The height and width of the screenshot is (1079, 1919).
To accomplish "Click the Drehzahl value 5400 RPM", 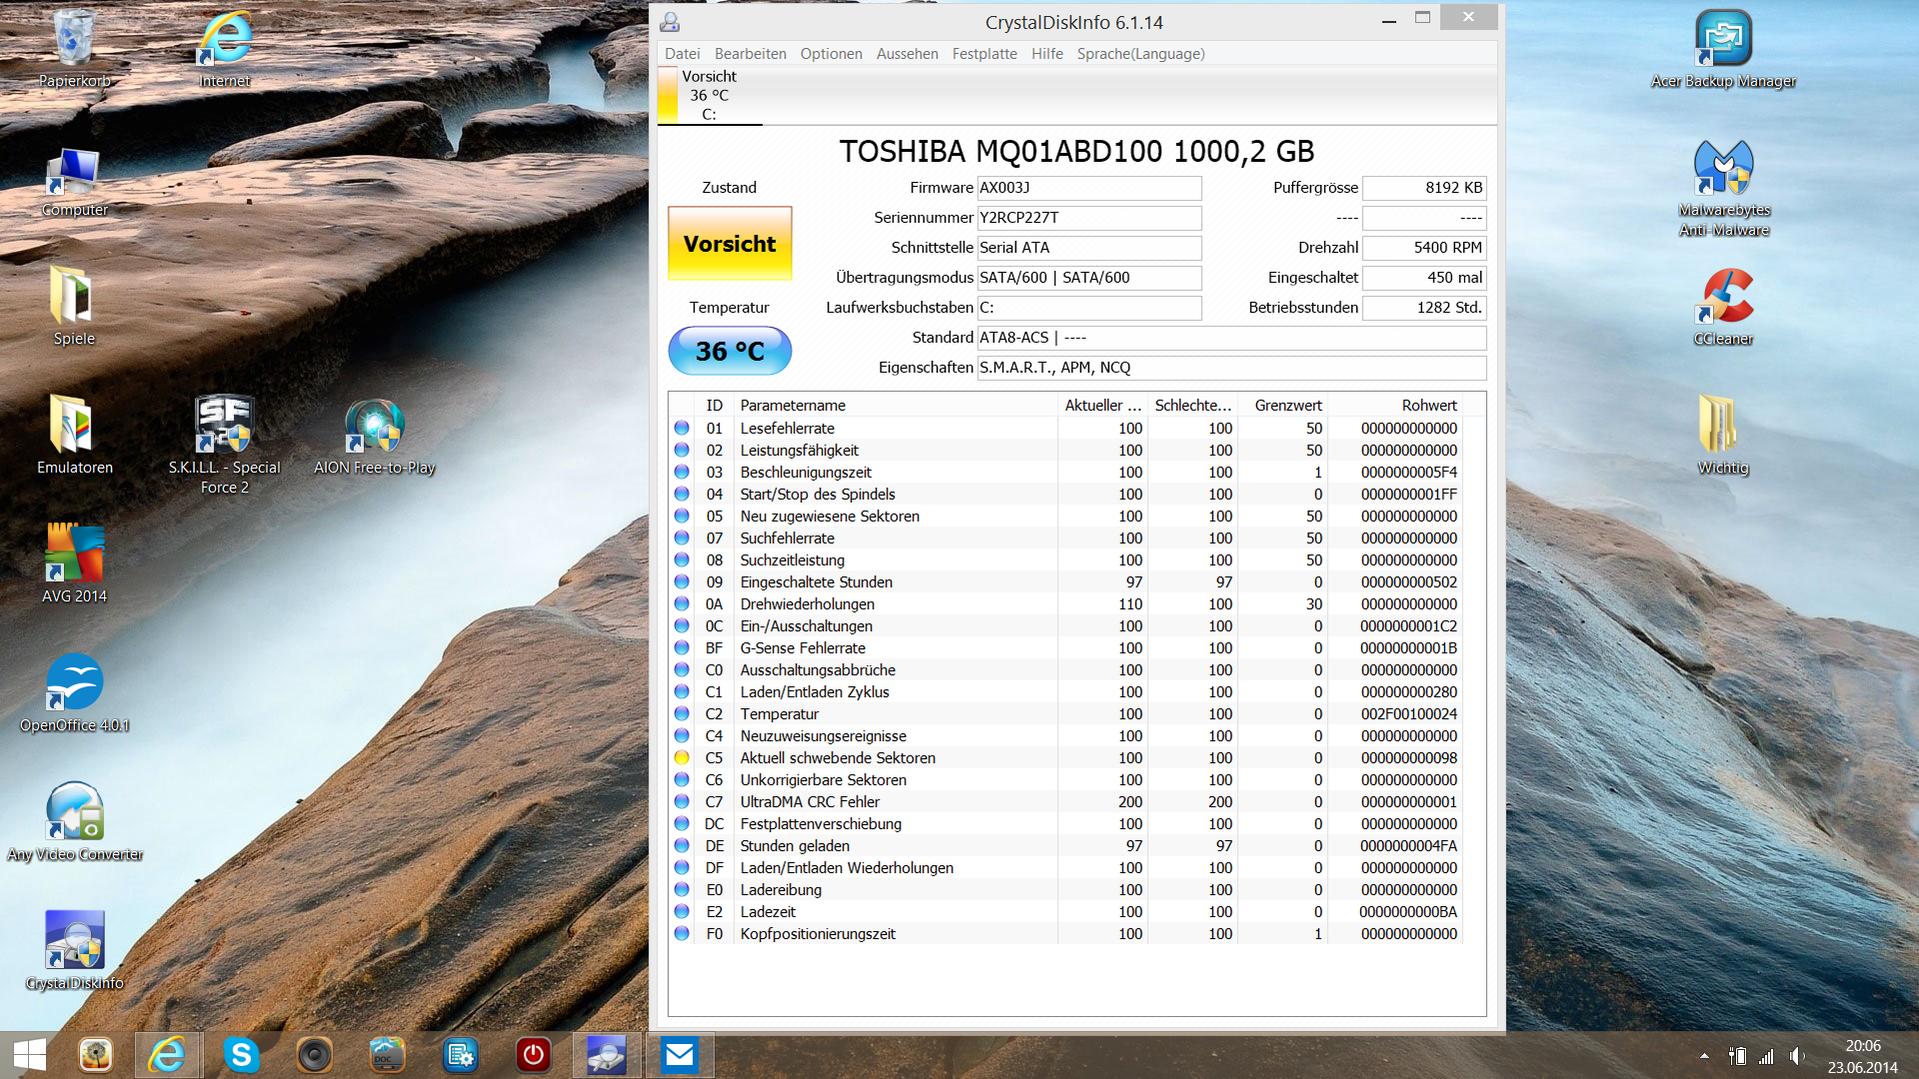I will 1424,248.
